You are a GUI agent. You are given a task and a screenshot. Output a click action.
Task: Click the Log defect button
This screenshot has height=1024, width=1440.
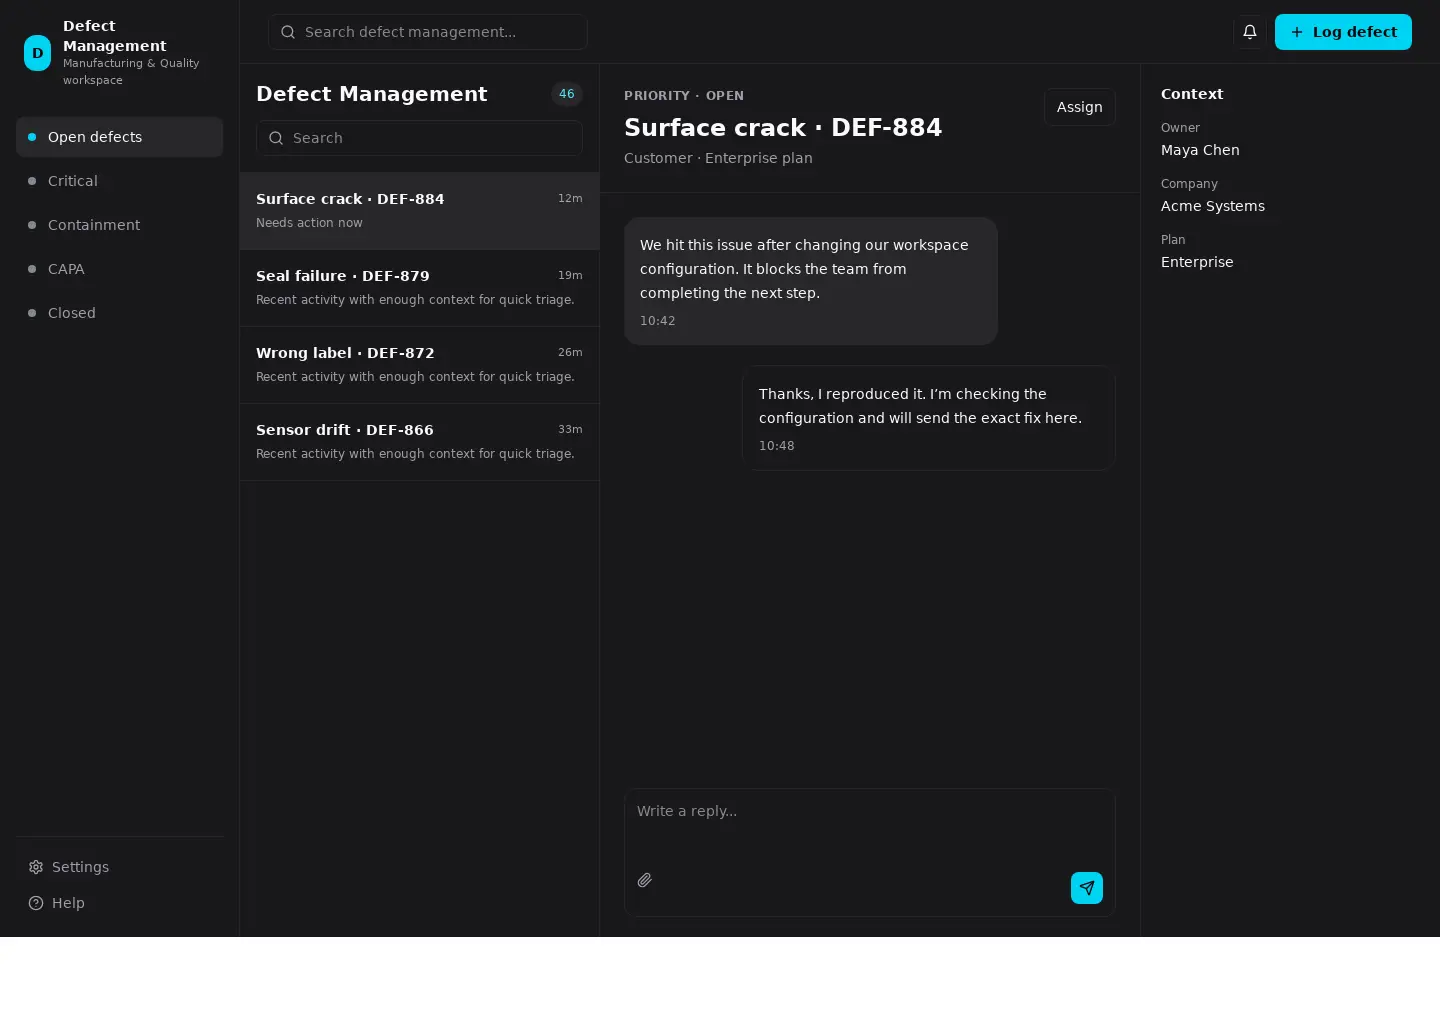1343,32
